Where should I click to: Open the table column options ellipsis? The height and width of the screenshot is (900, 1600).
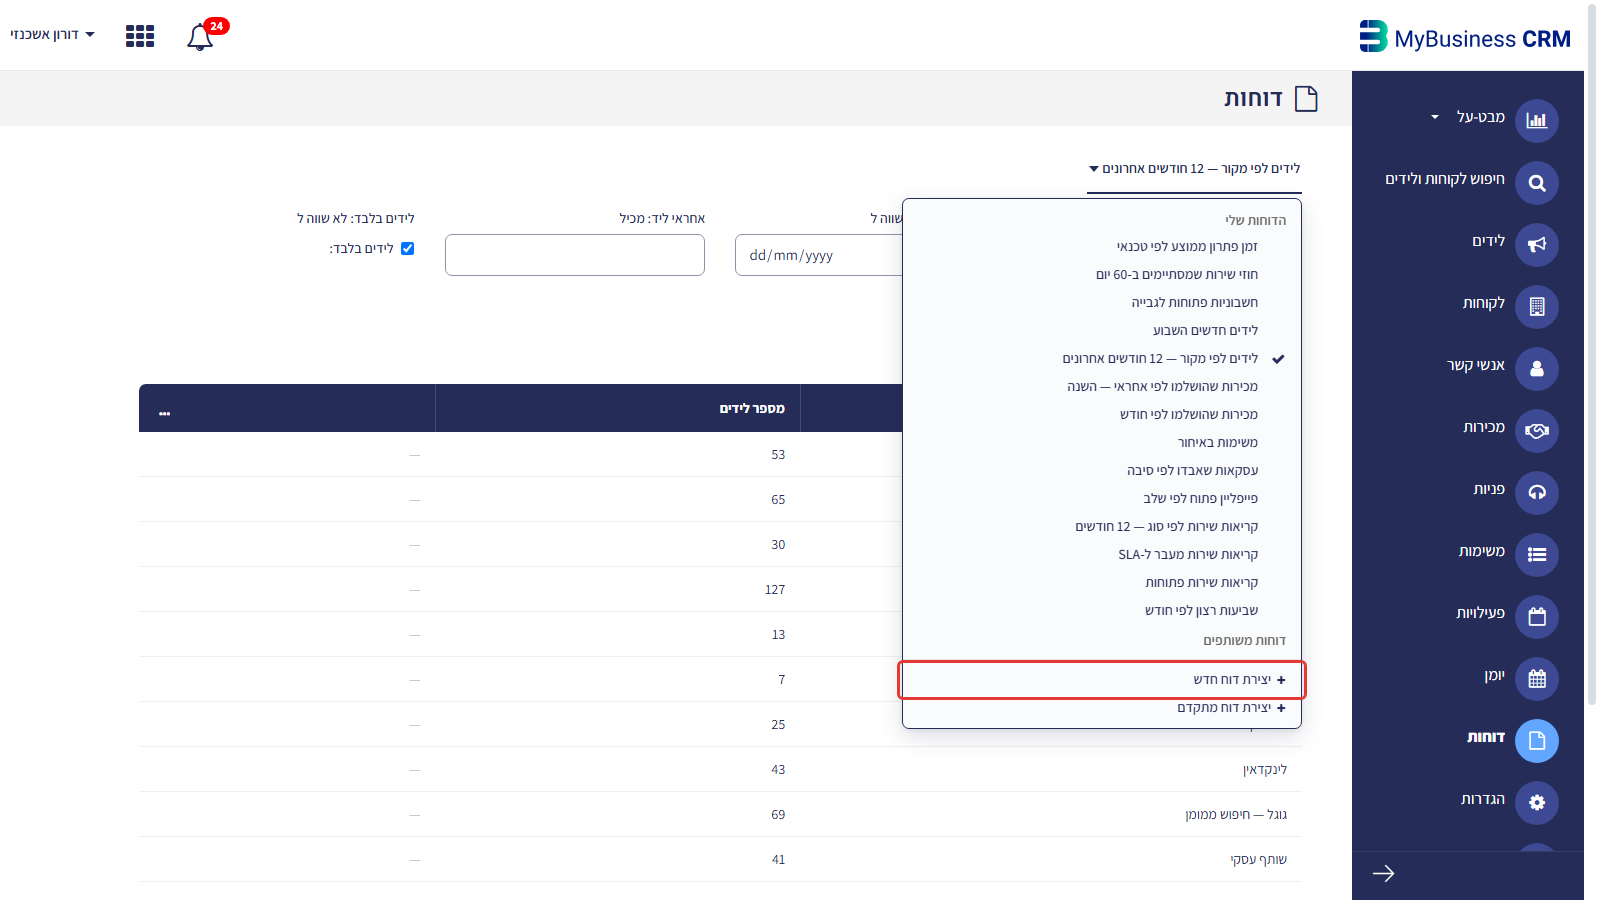164,413
